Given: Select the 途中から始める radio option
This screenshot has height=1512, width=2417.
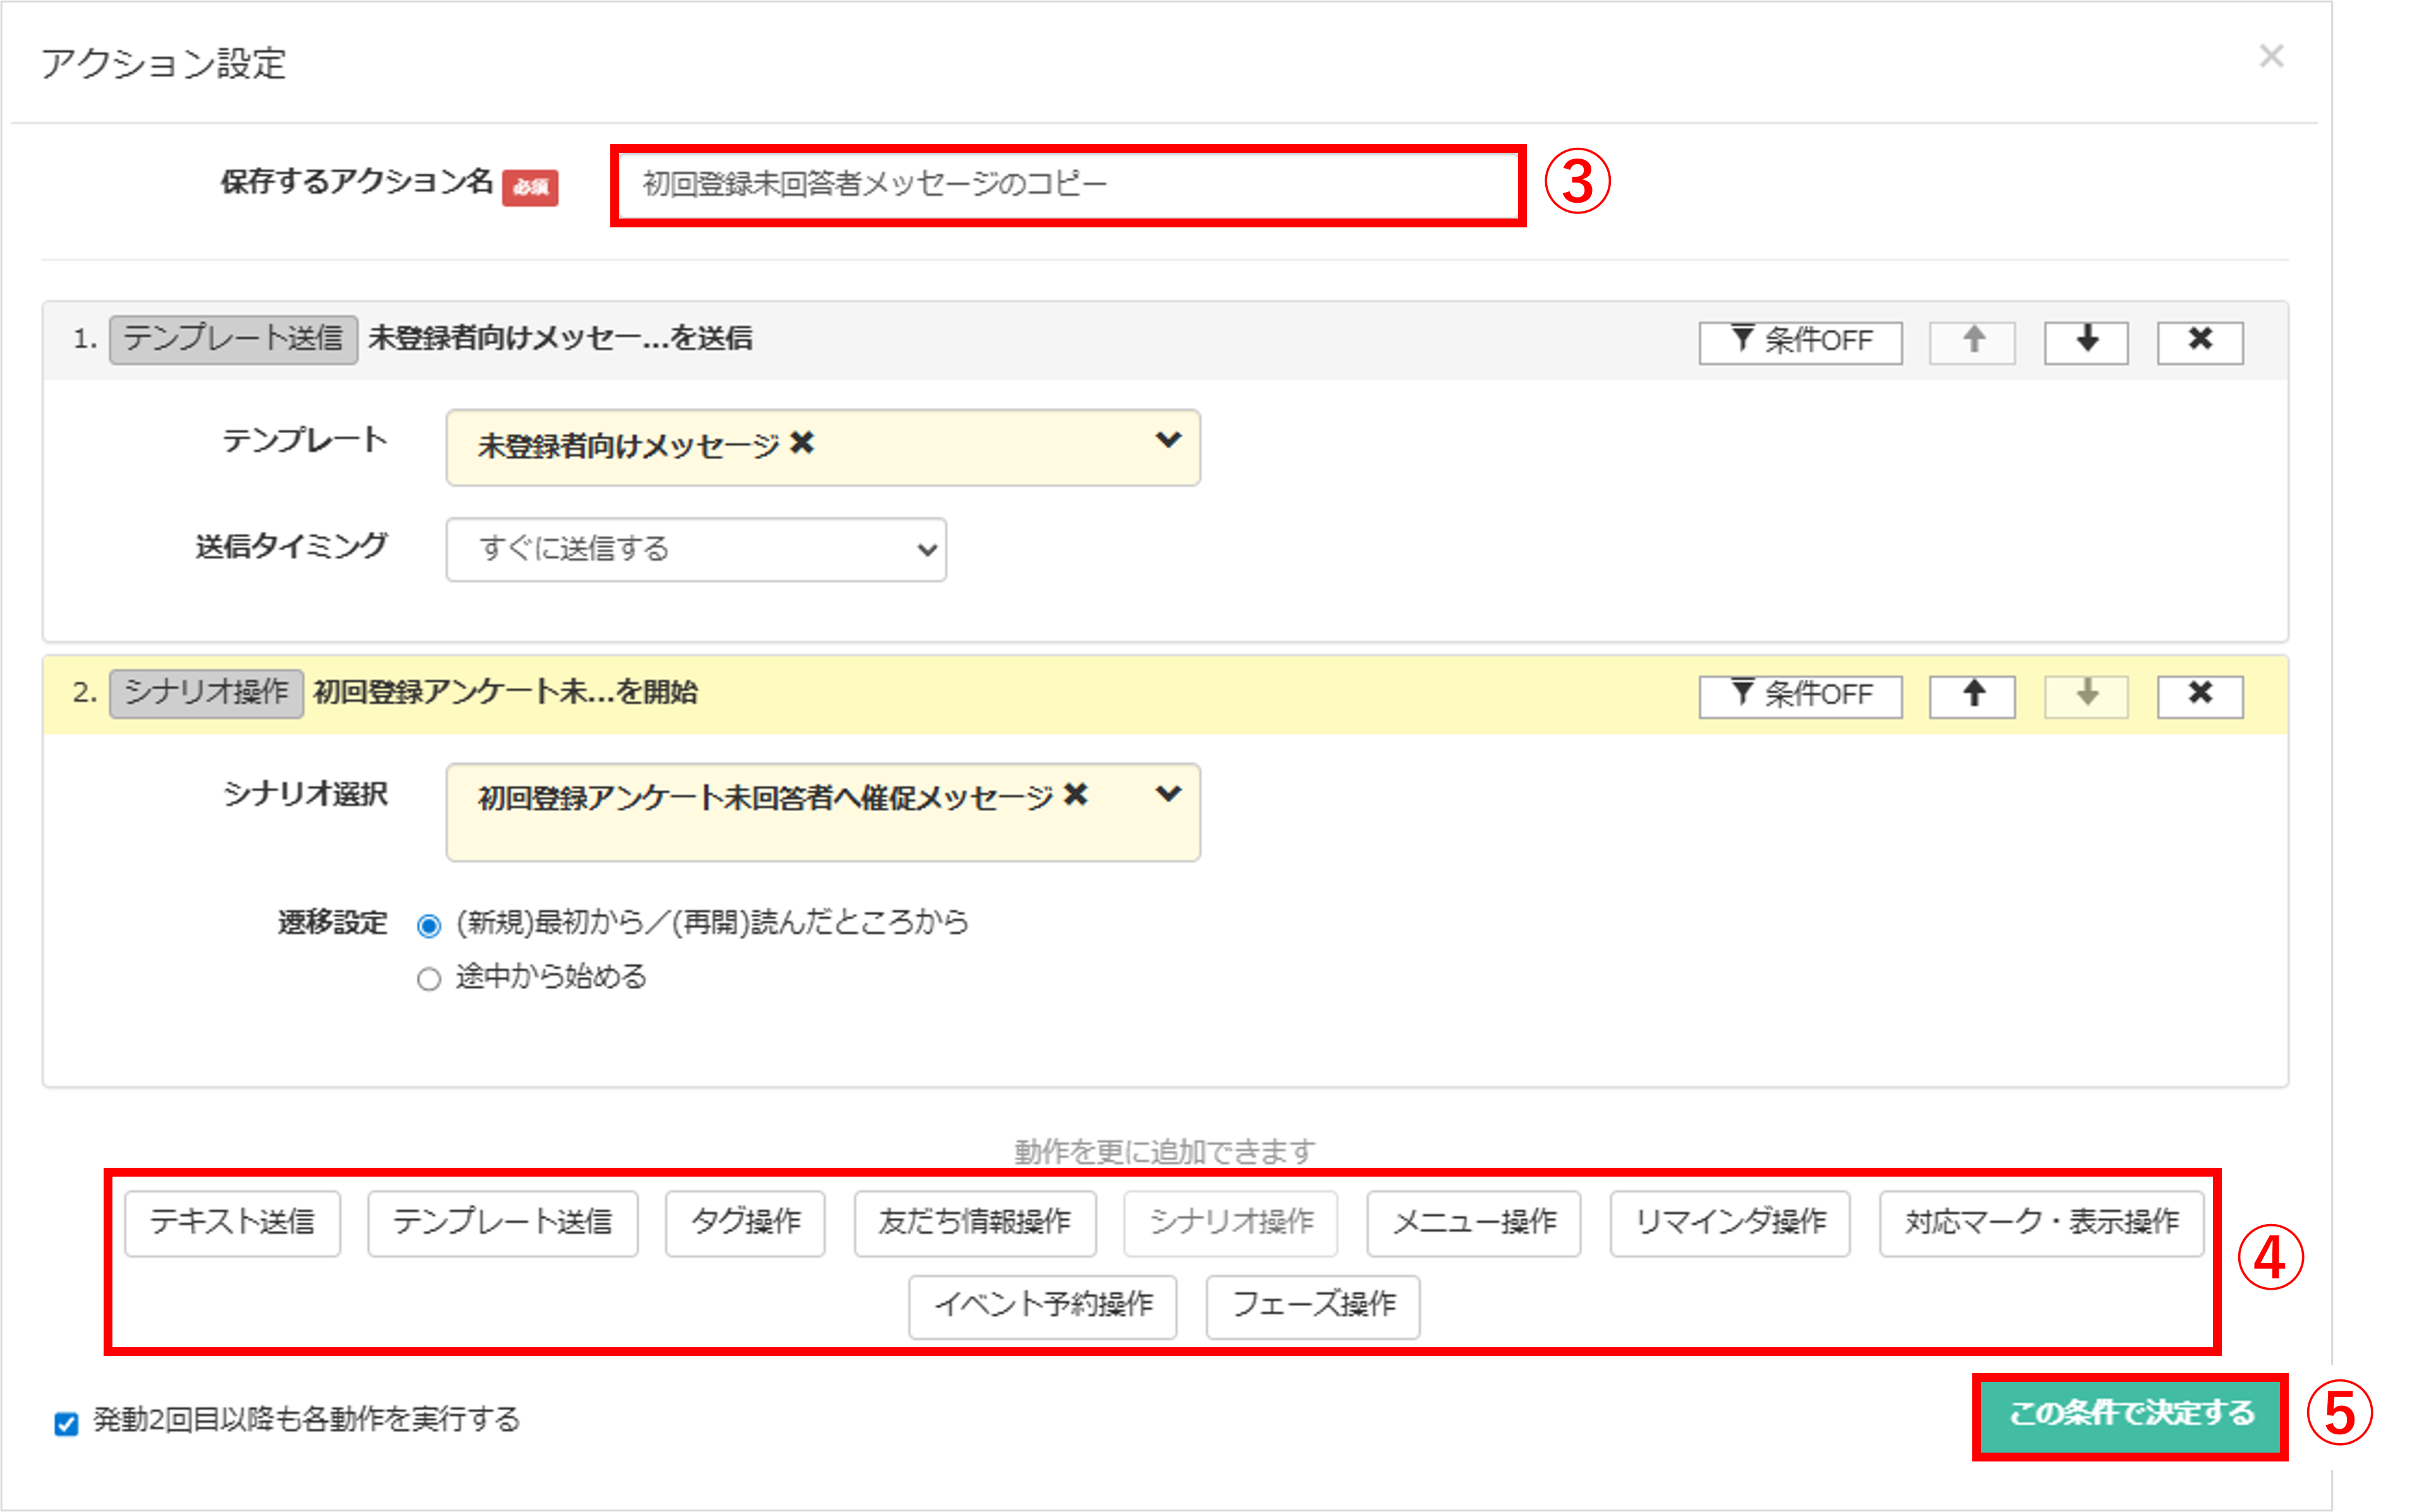Looking at the screenshot, I should pos(428,979).
